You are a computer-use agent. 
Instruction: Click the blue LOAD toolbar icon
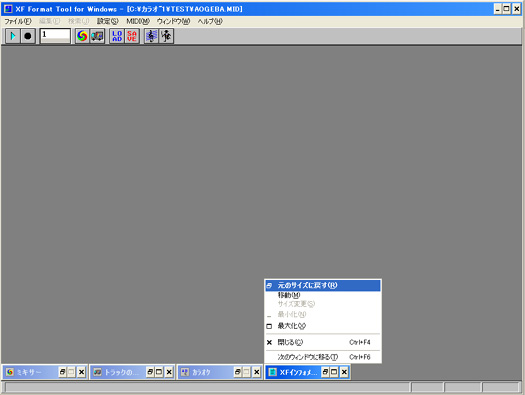tap(117, 36)
